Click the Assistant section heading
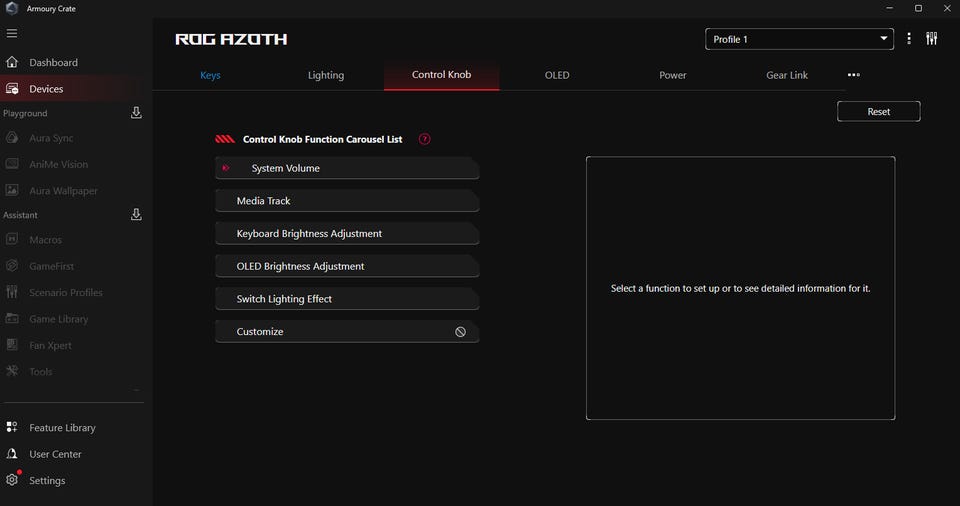The width and height of the screenshot is (960, 506). click(20, 215)
